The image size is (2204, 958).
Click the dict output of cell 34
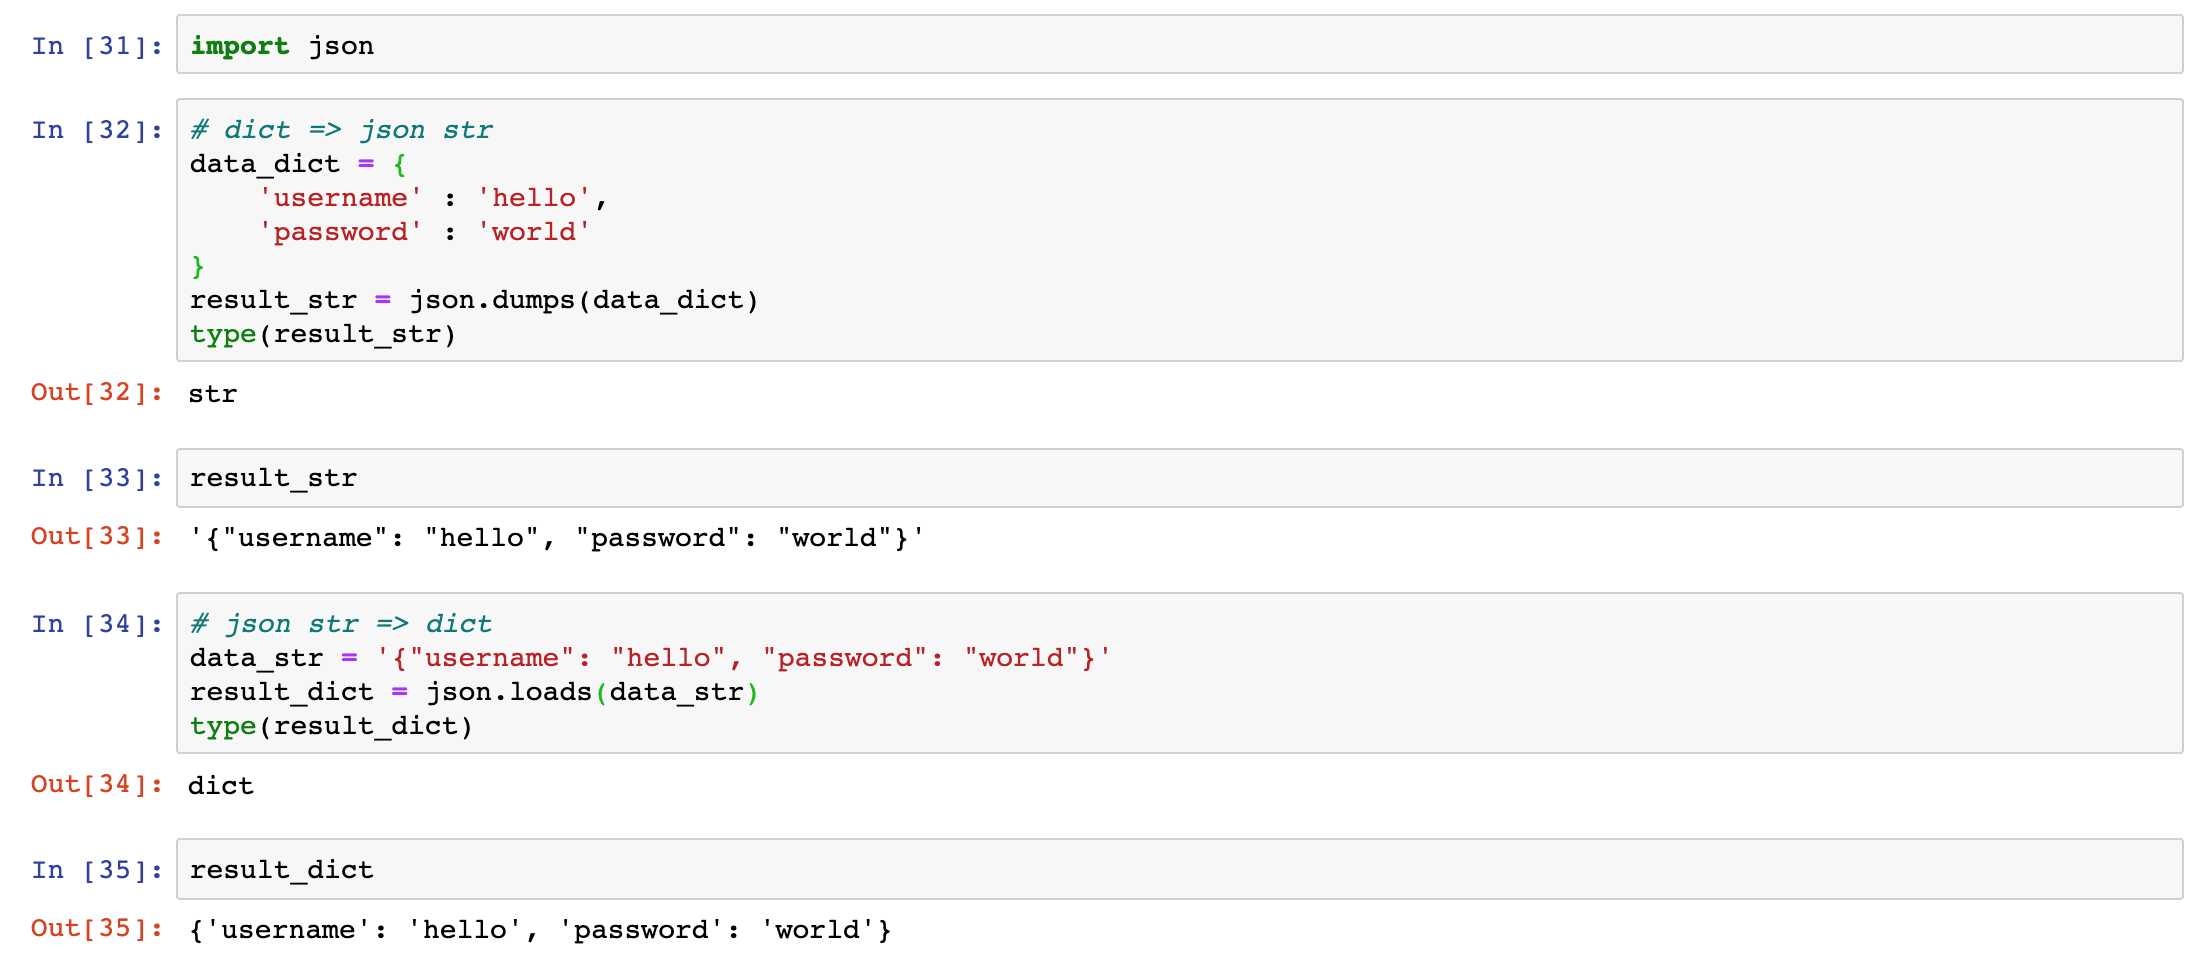(221, 786)
